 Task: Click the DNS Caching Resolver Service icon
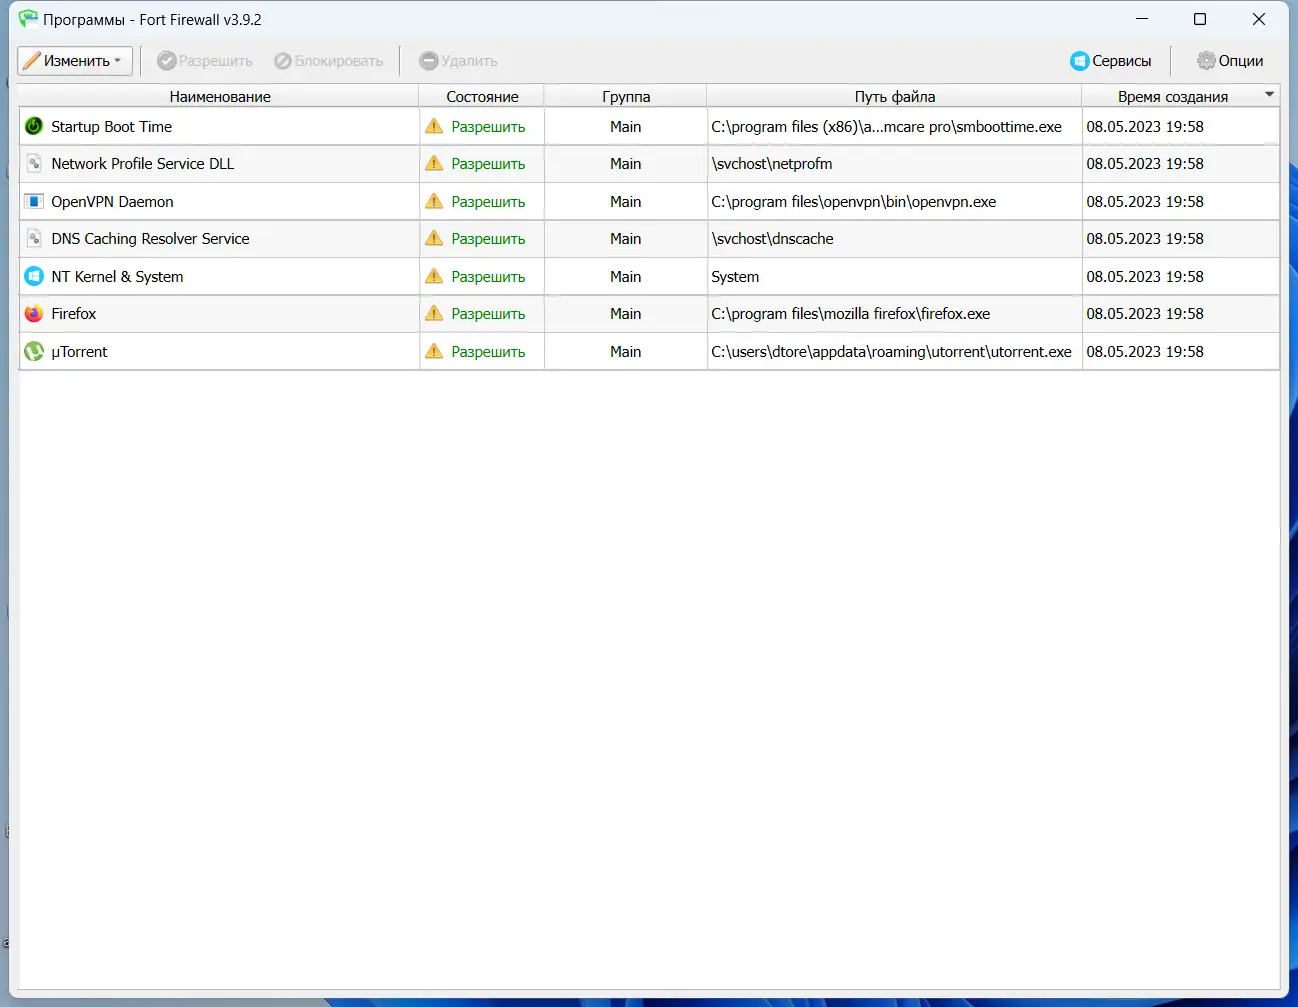34,238
